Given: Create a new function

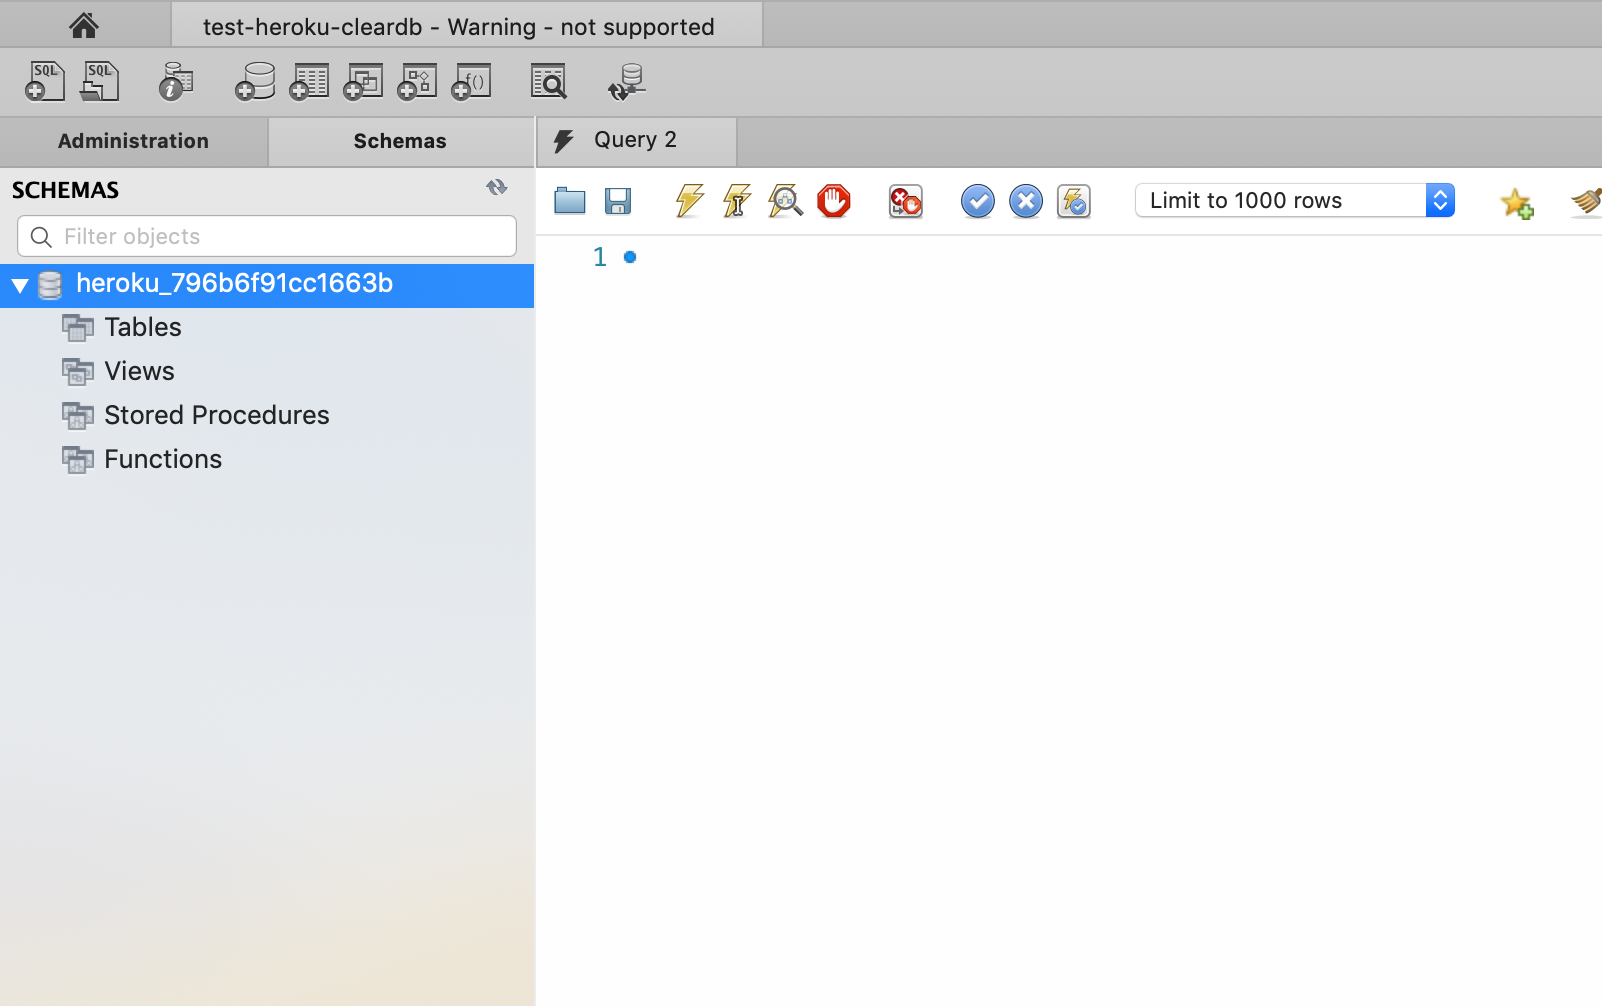Looking at the screenshot, I should coord(471,81).
